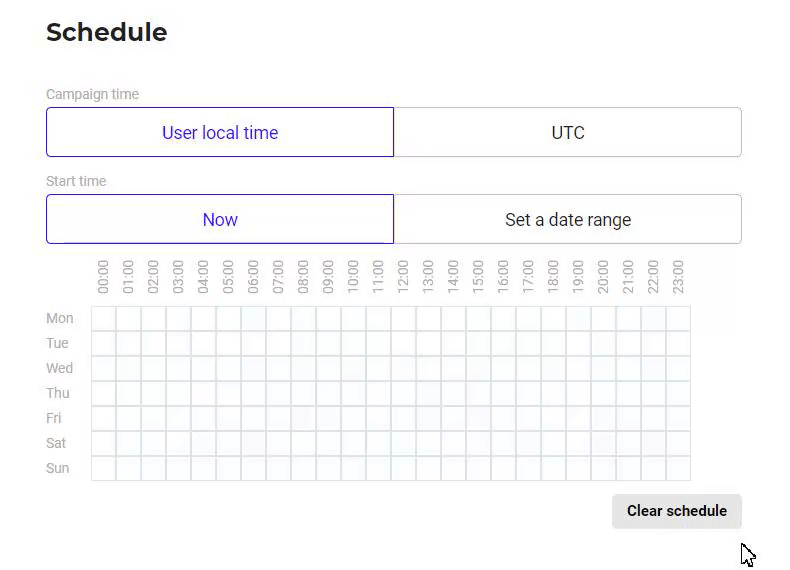
Task: Click the Clear schedule button
Action: pyautogui.click(x=677, y=511)
